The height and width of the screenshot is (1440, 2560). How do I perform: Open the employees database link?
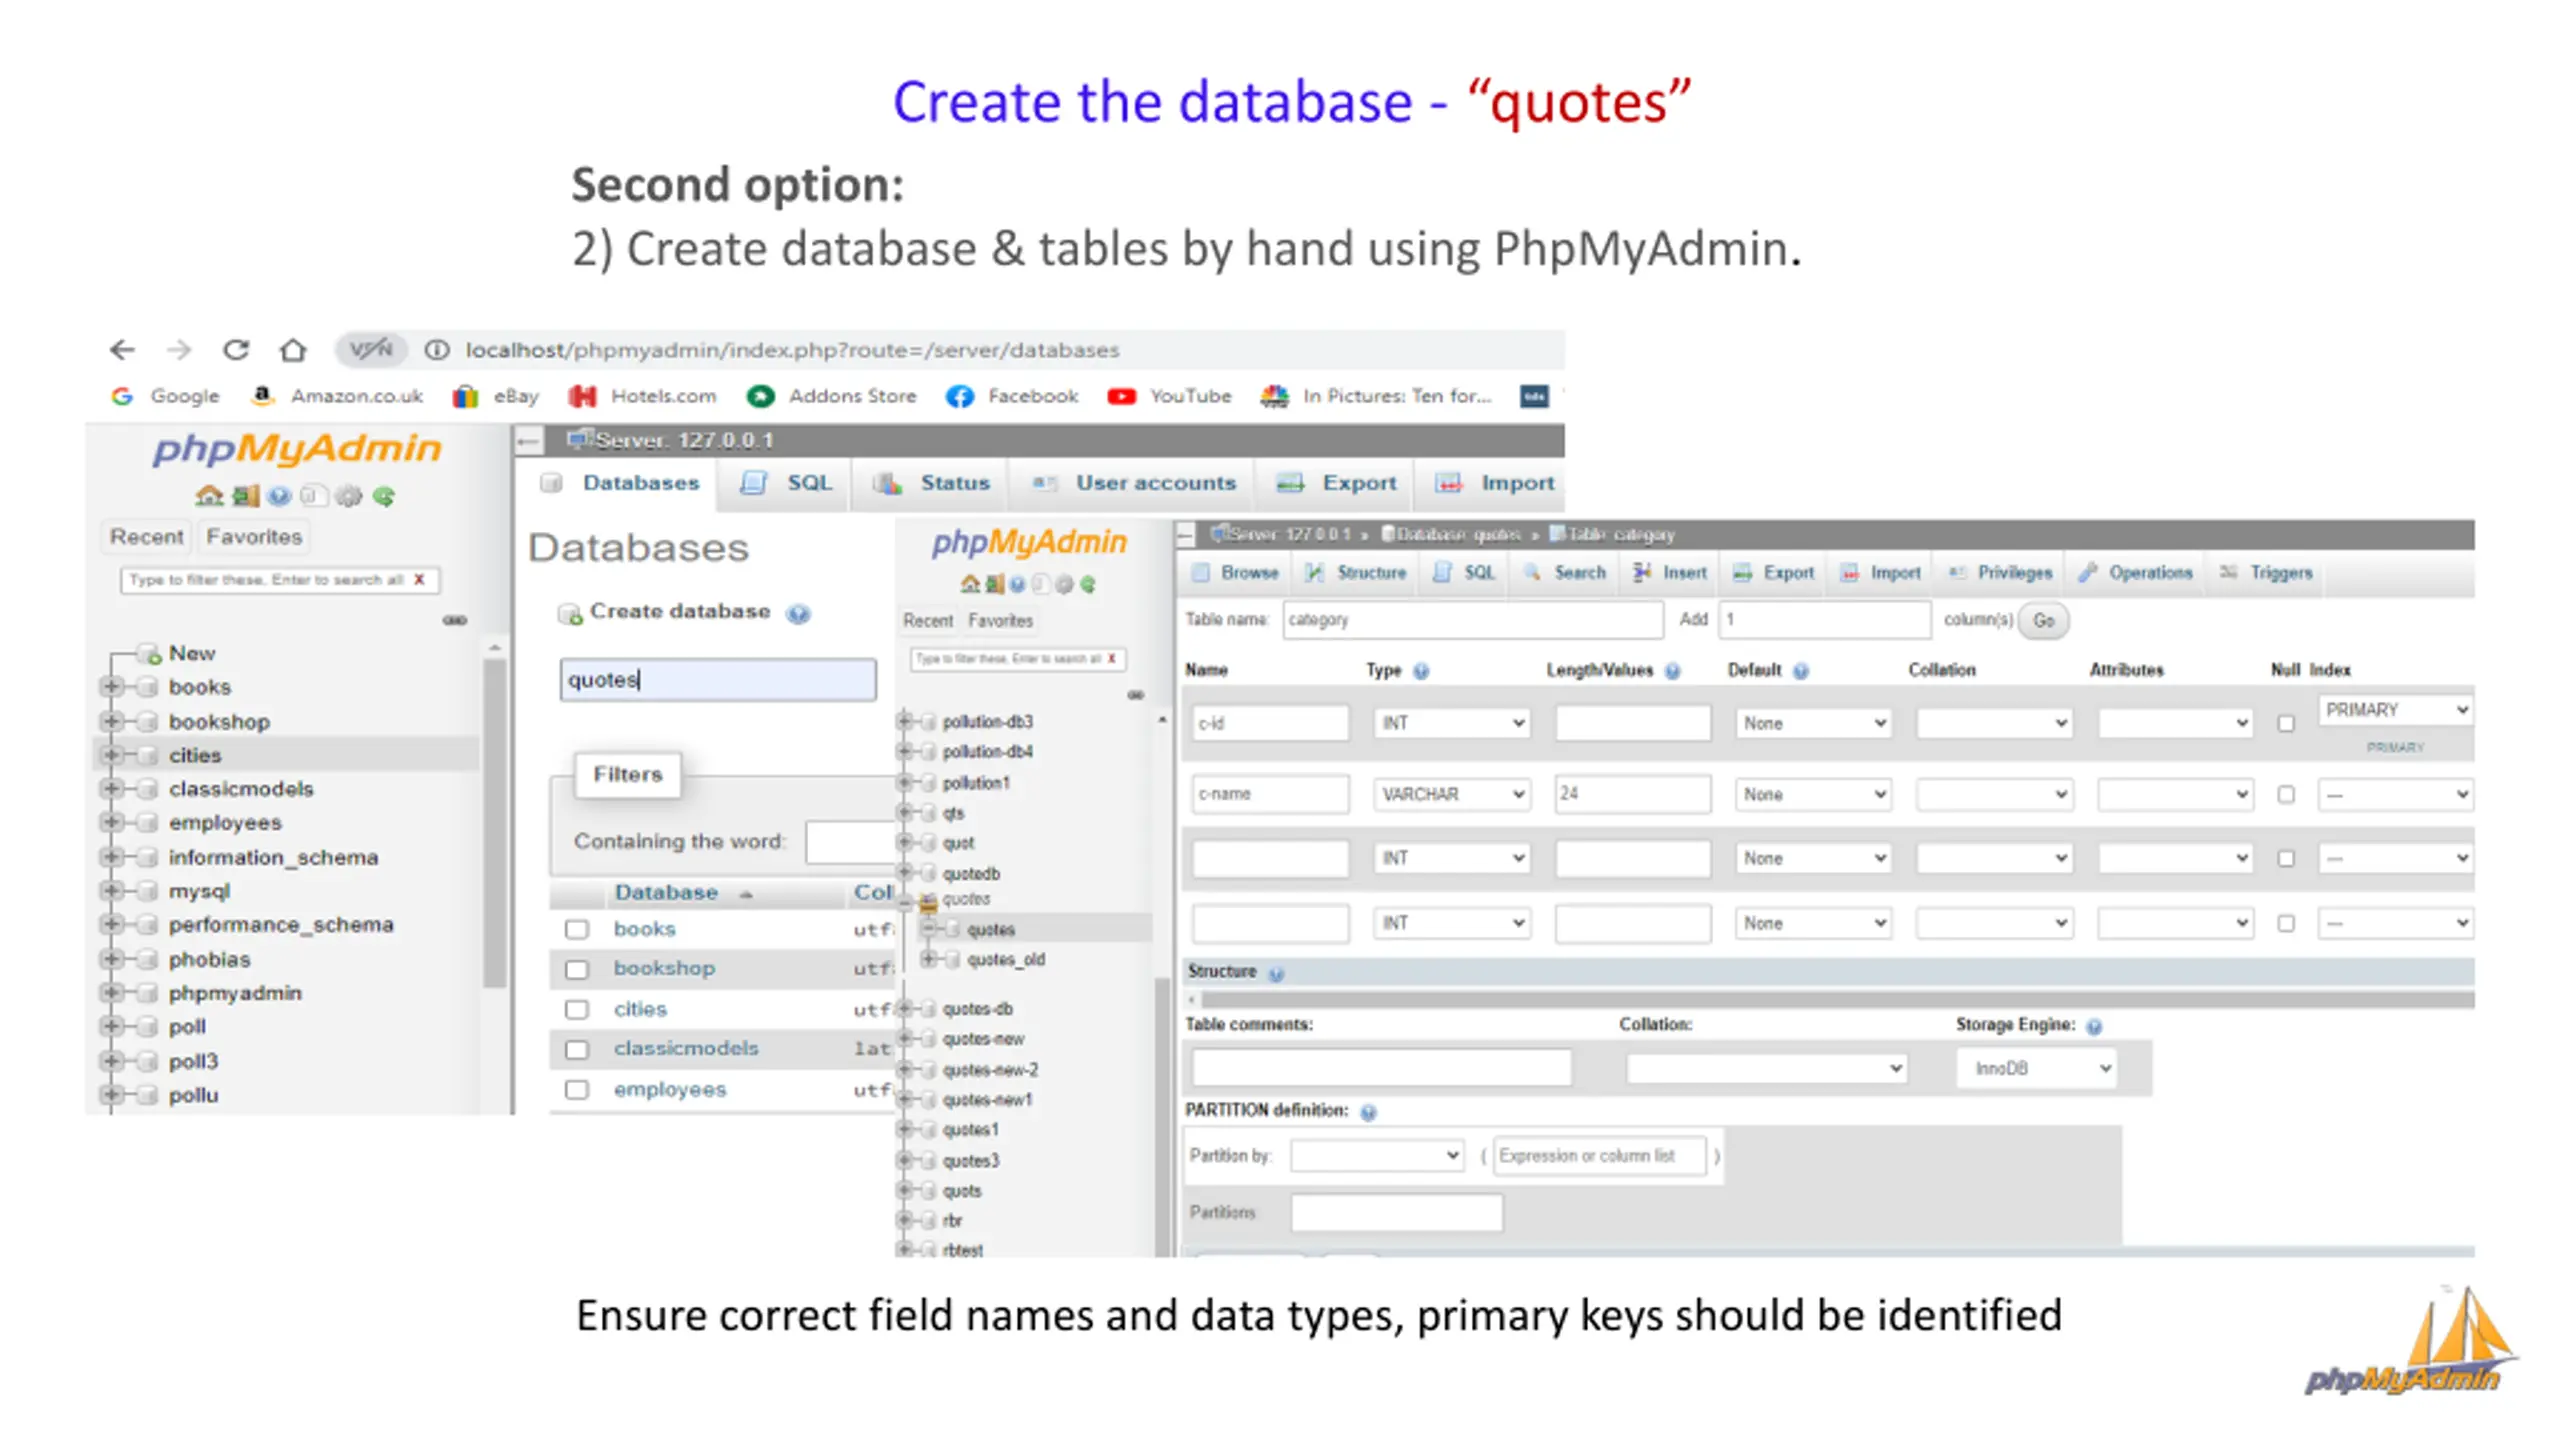[x=669, y=1089]
